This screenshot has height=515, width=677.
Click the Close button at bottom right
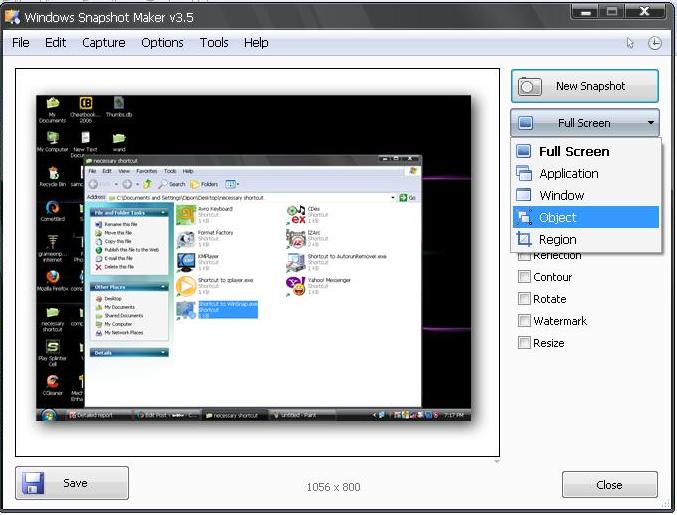point(610,485)
